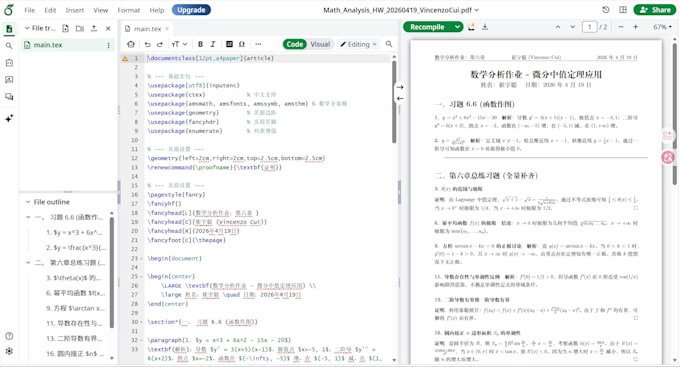The image size is (680, 367).
Task: Collapse the File tree section chevron
Action: point(27,28)
